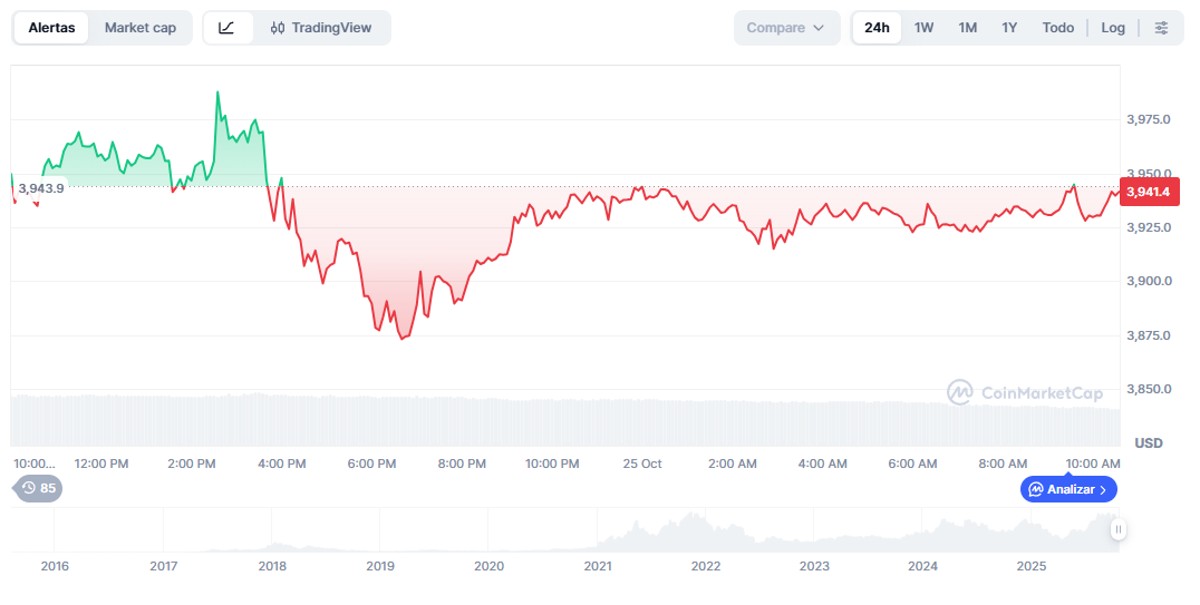
Task: Click the 10:00 AM time axis label
Action: click(x=1093, y=464)
